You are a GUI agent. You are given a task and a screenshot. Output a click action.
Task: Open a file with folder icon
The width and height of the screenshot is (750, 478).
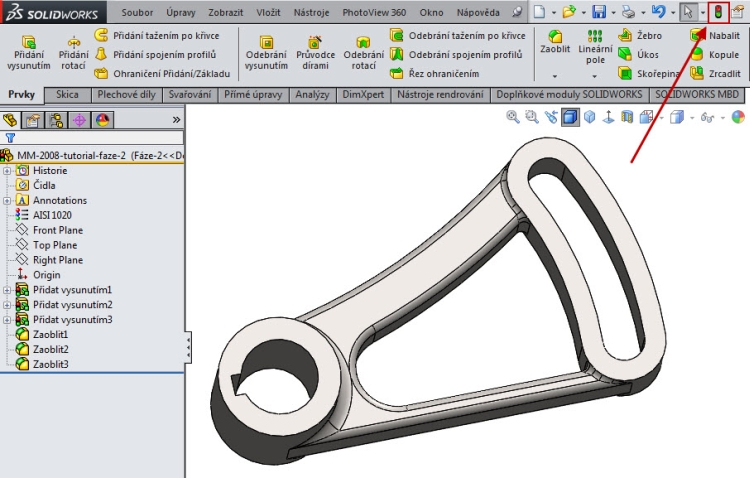[569, 12]
